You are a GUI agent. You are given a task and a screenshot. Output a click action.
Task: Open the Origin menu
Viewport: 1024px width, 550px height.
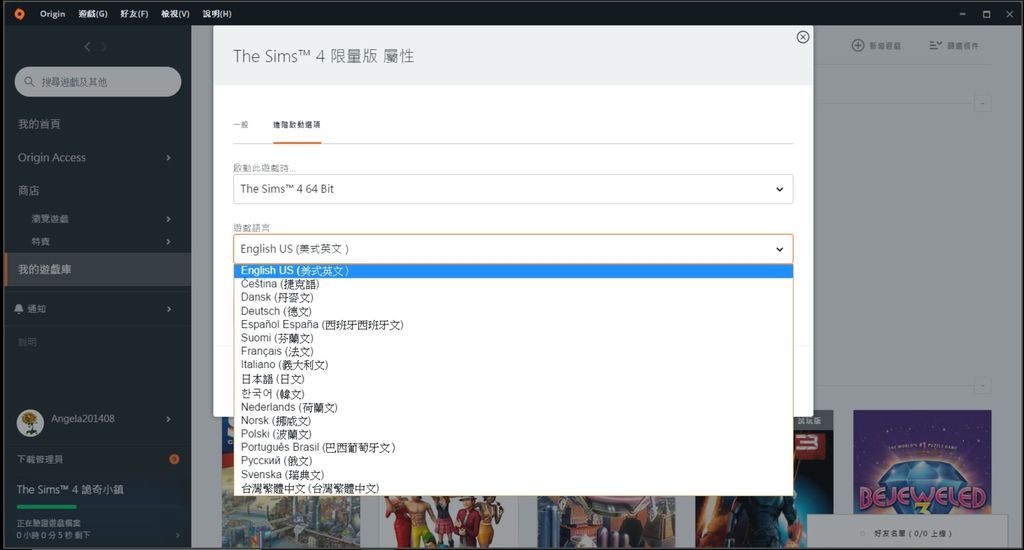pyautogui.click(x=52, y=14)
